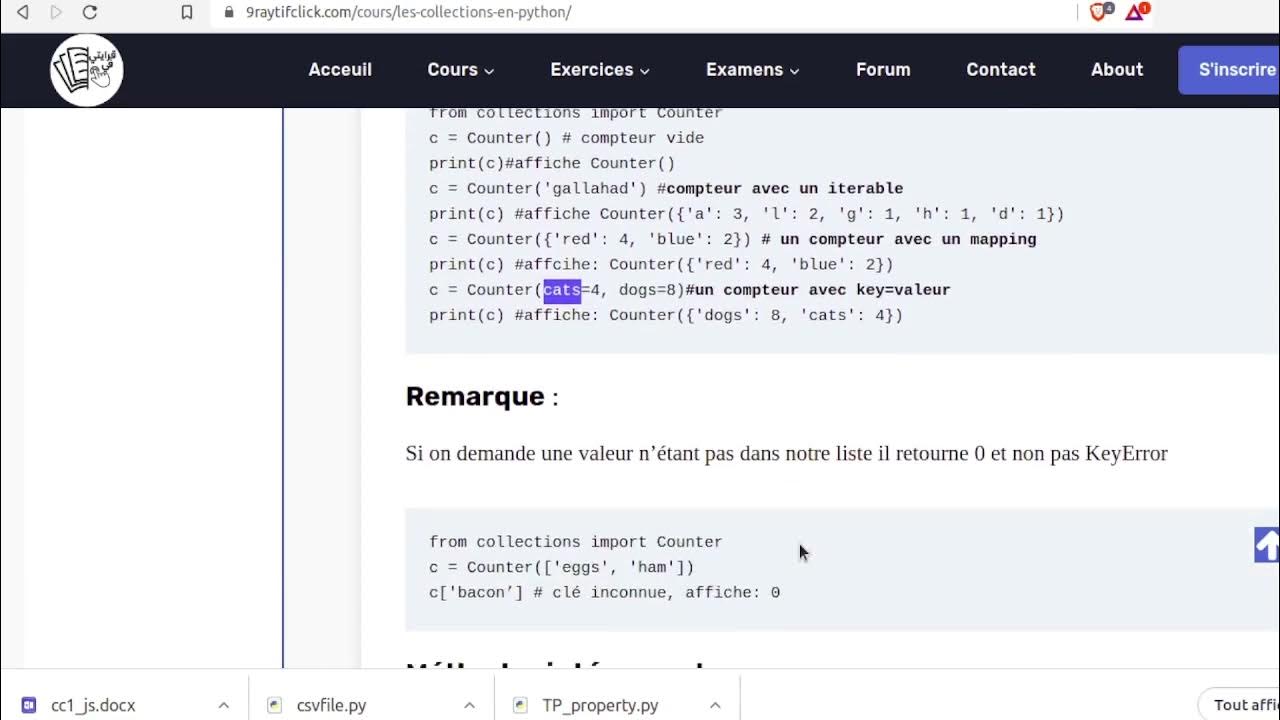This screenshot has height=720, width=1280.
Task: Go to the Forum page
Action: point(883,69)
